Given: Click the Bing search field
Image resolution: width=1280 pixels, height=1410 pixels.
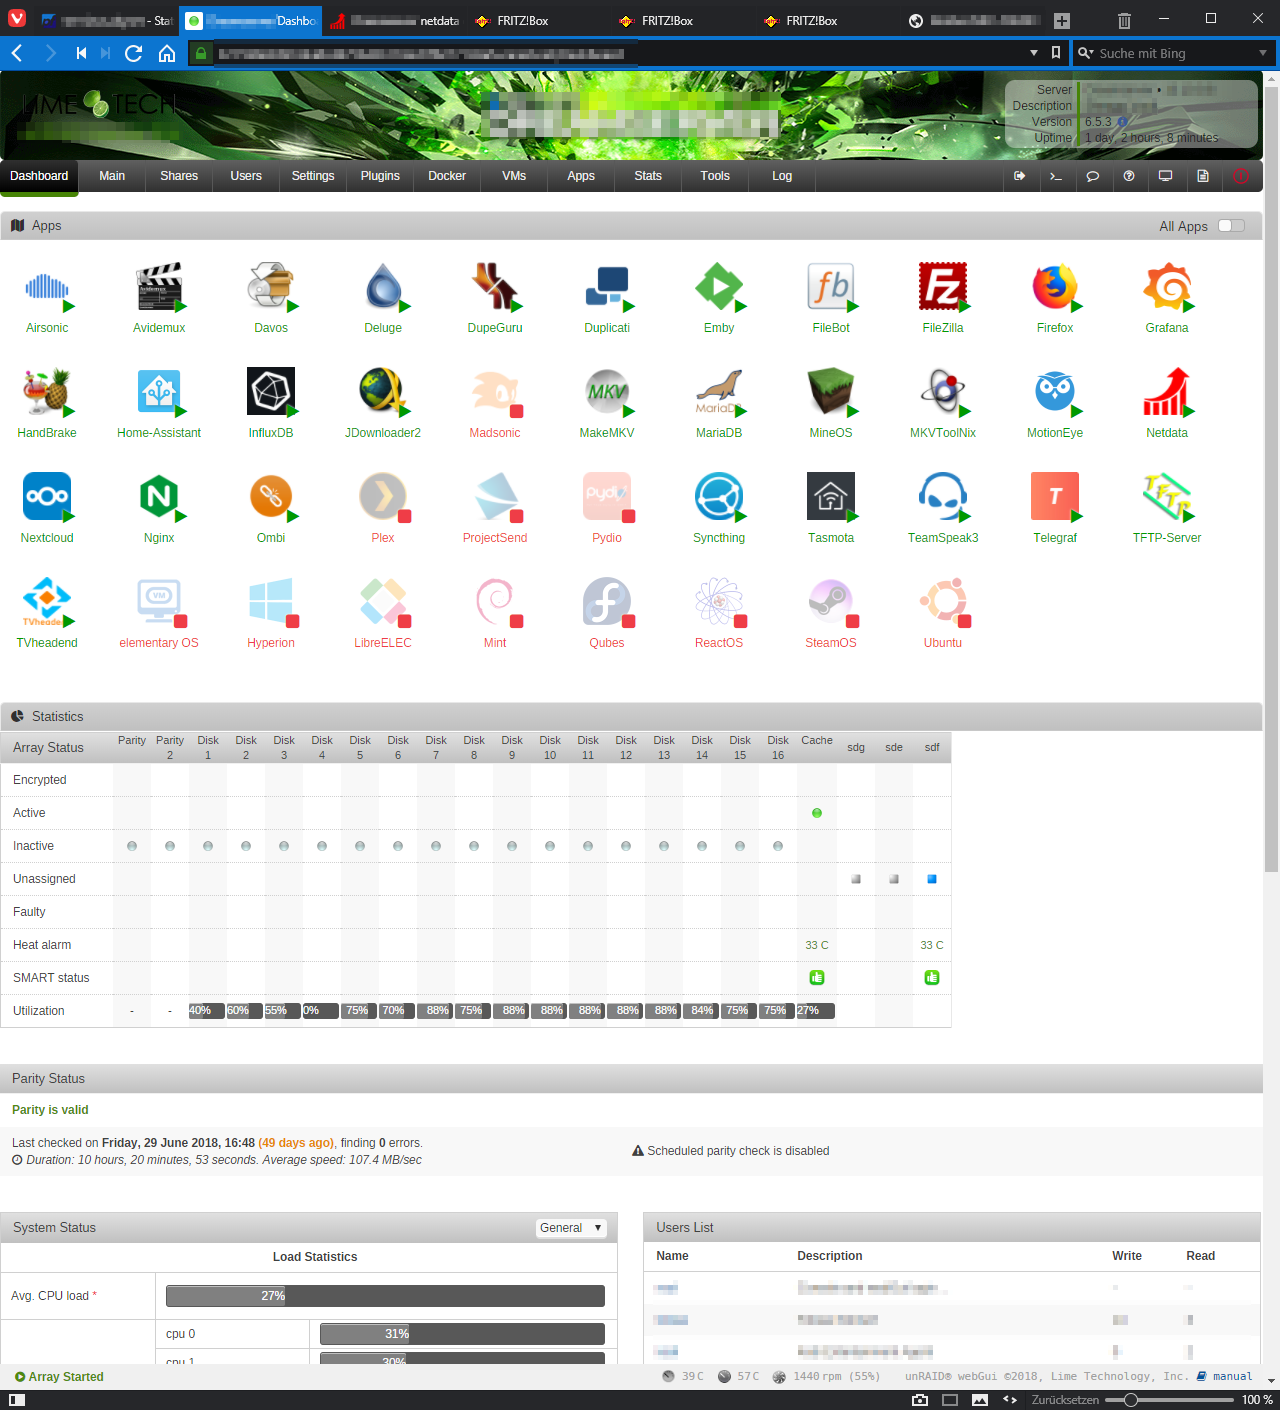Looking at the screenshot, I should 1173,53.
